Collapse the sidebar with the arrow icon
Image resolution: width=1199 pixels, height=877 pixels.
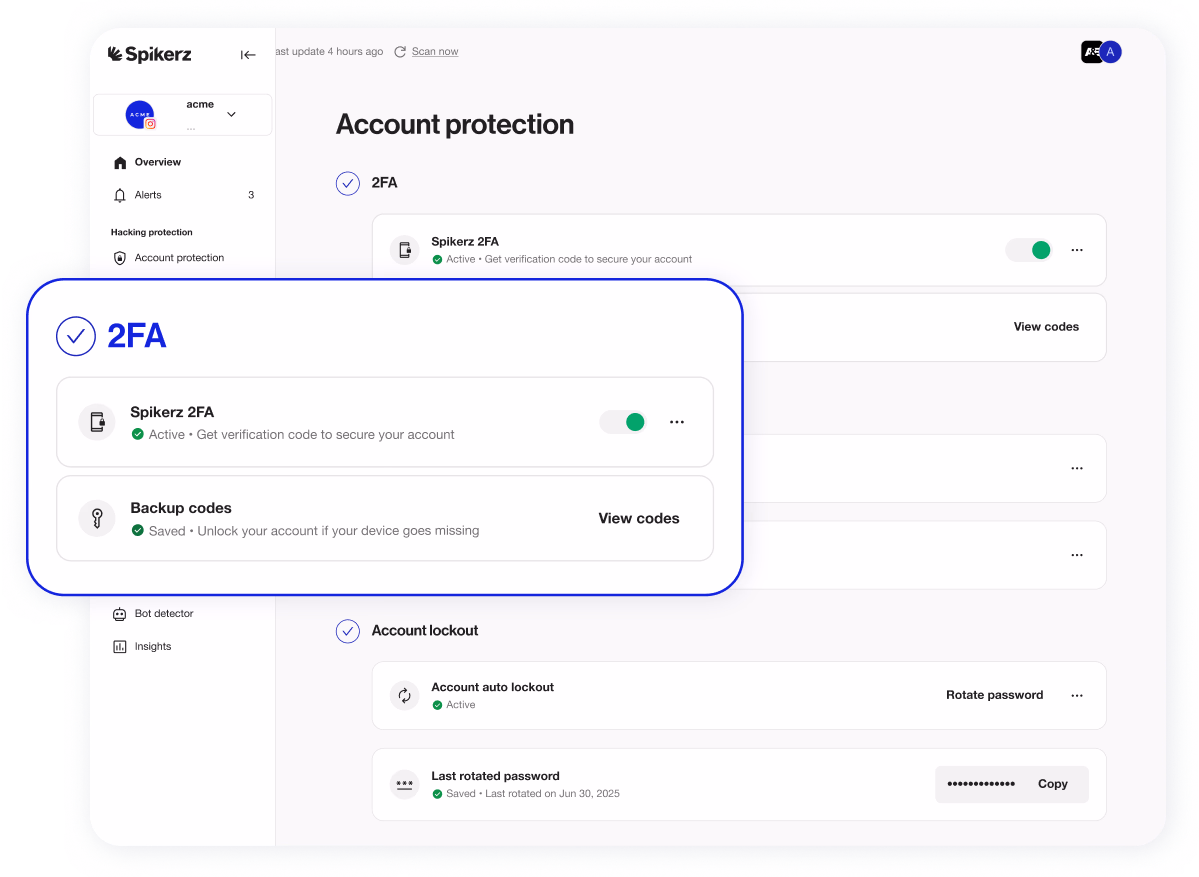pos(248,54)
